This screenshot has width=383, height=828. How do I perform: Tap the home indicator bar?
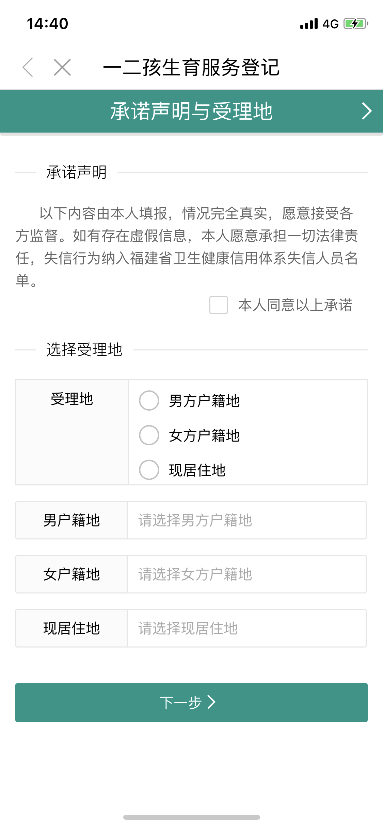pyautogui.click(x=191, y=817)
